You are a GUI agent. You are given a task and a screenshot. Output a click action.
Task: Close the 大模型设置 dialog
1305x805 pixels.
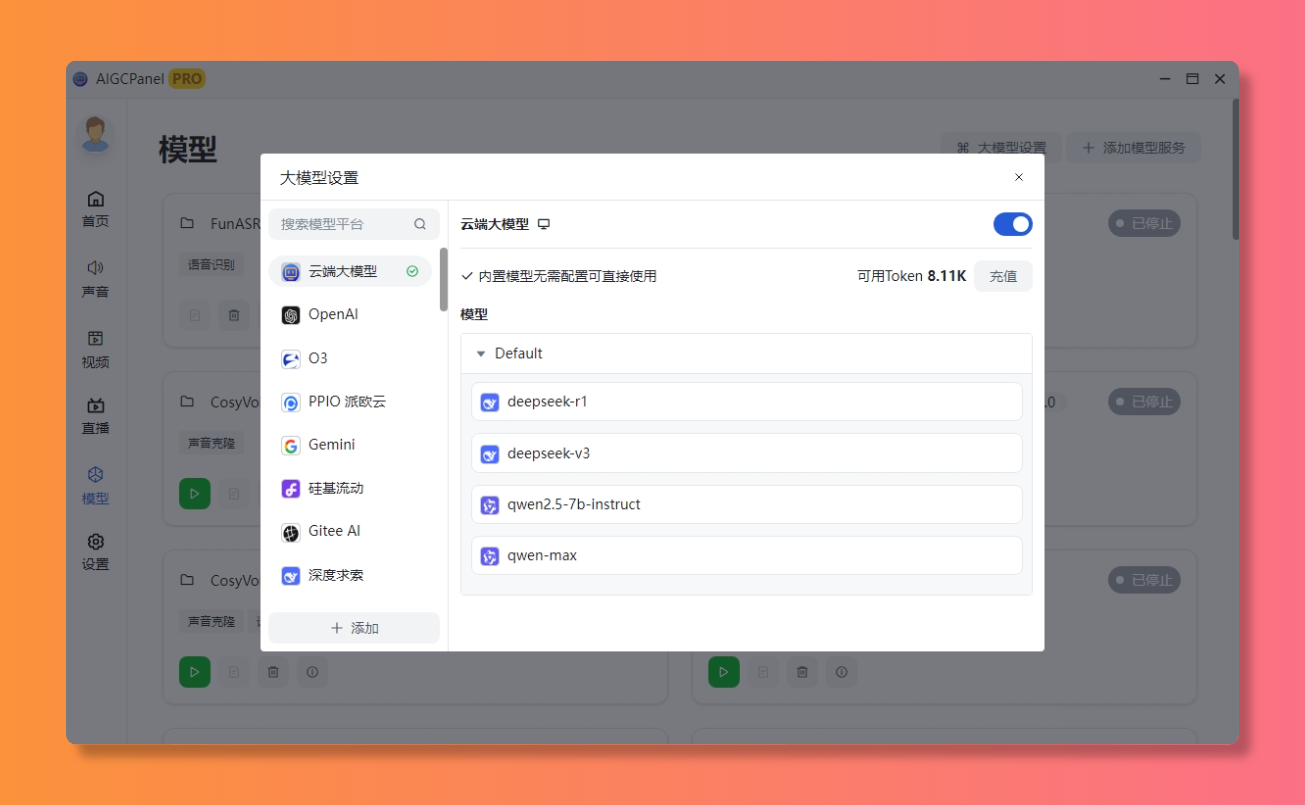point(1019,178)
